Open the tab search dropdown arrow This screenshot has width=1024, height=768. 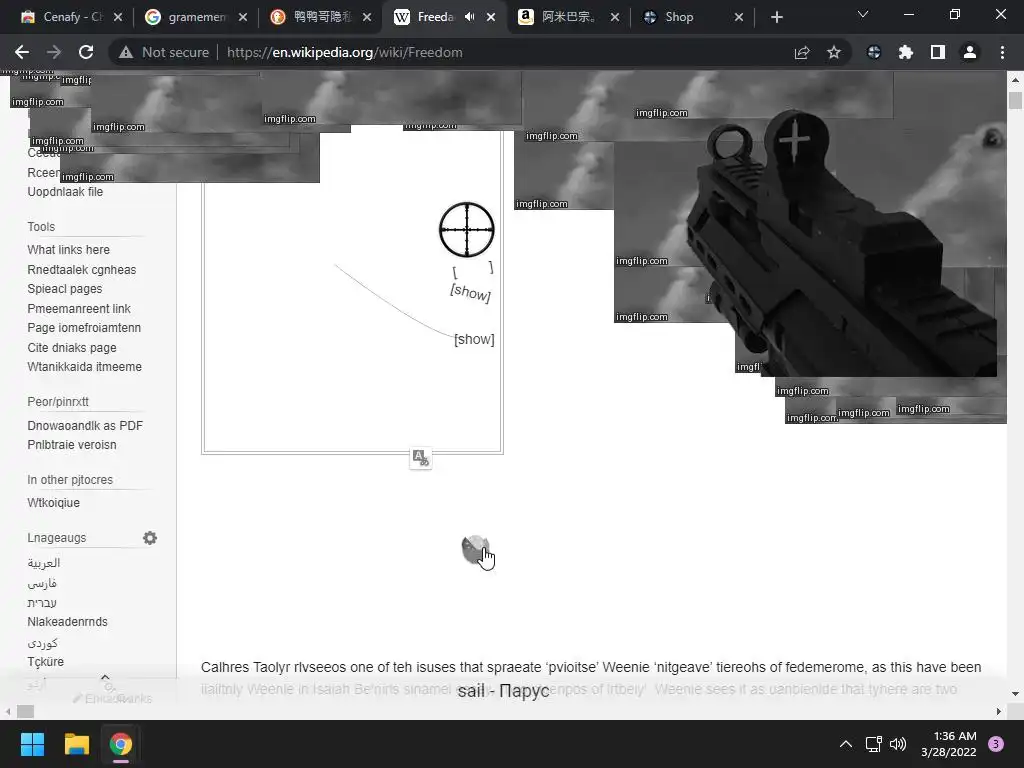point(863,14)
